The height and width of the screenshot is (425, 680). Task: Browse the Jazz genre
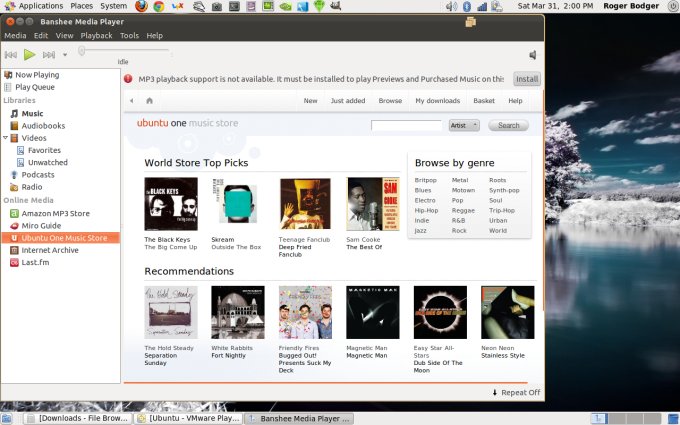[x=420, y=231]
